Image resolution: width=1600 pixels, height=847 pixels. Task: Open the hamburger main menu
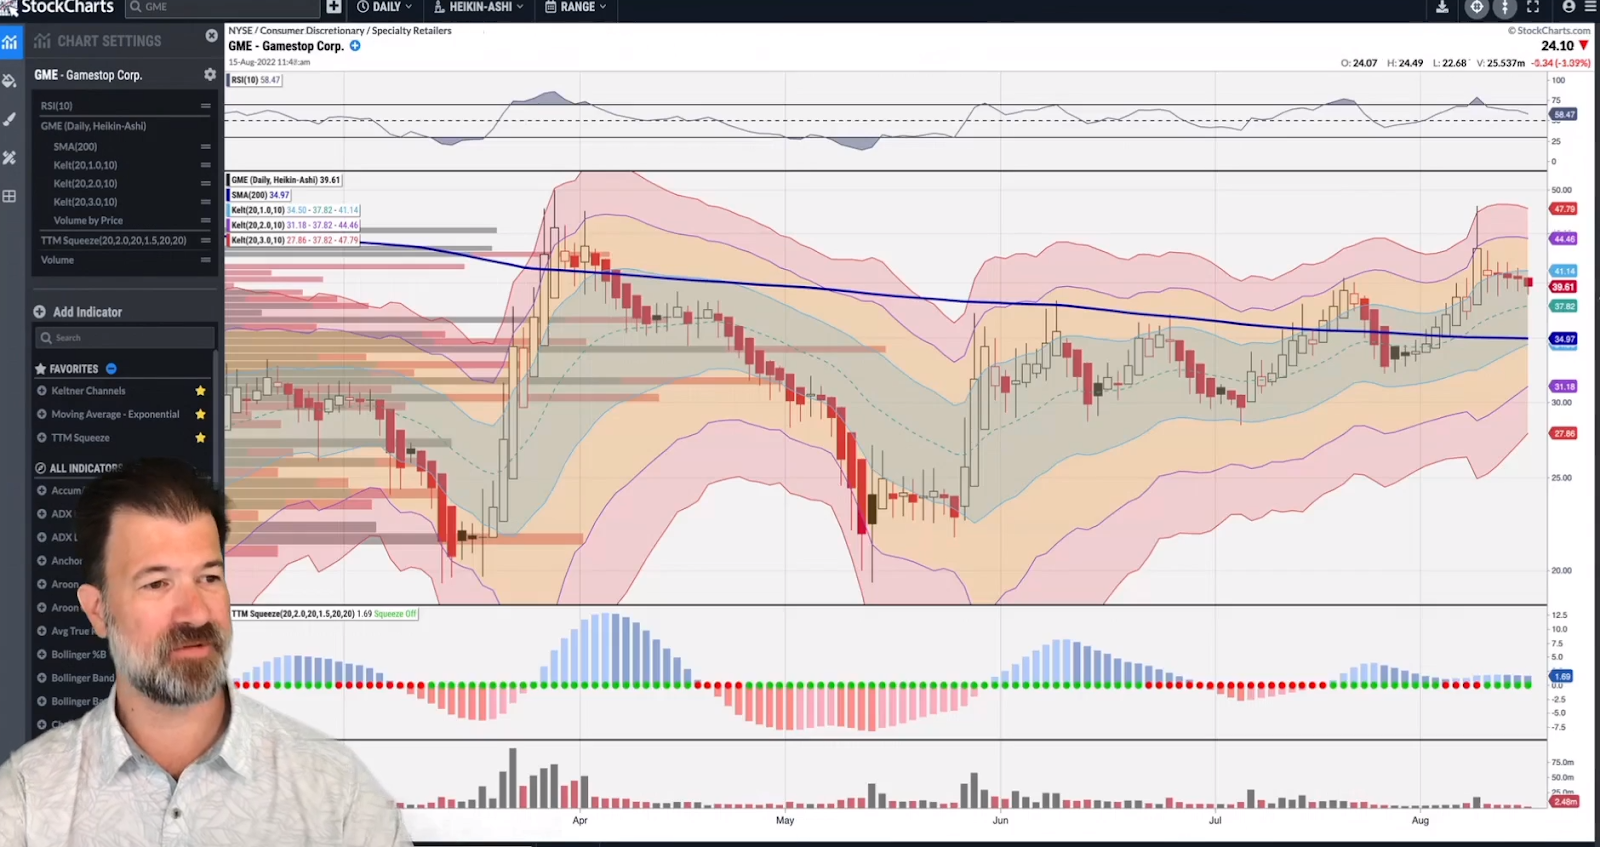coord(1591,7)
